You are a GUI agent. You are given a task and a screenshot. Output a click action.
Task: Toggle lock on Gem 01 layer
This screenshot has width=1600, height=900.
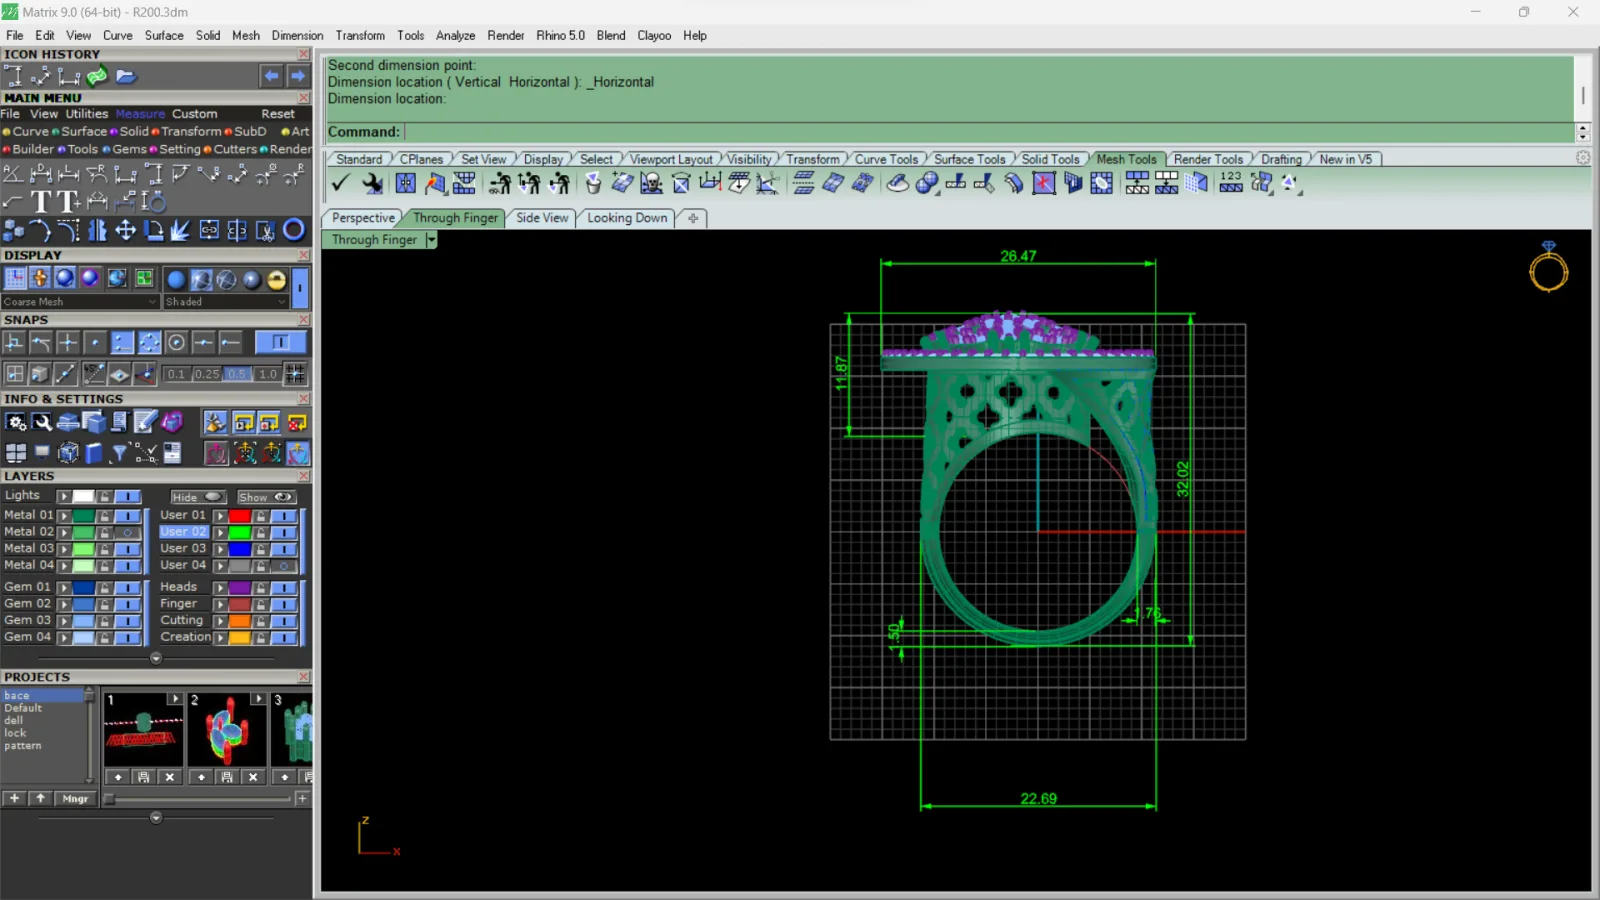click(x=105, y=588)
